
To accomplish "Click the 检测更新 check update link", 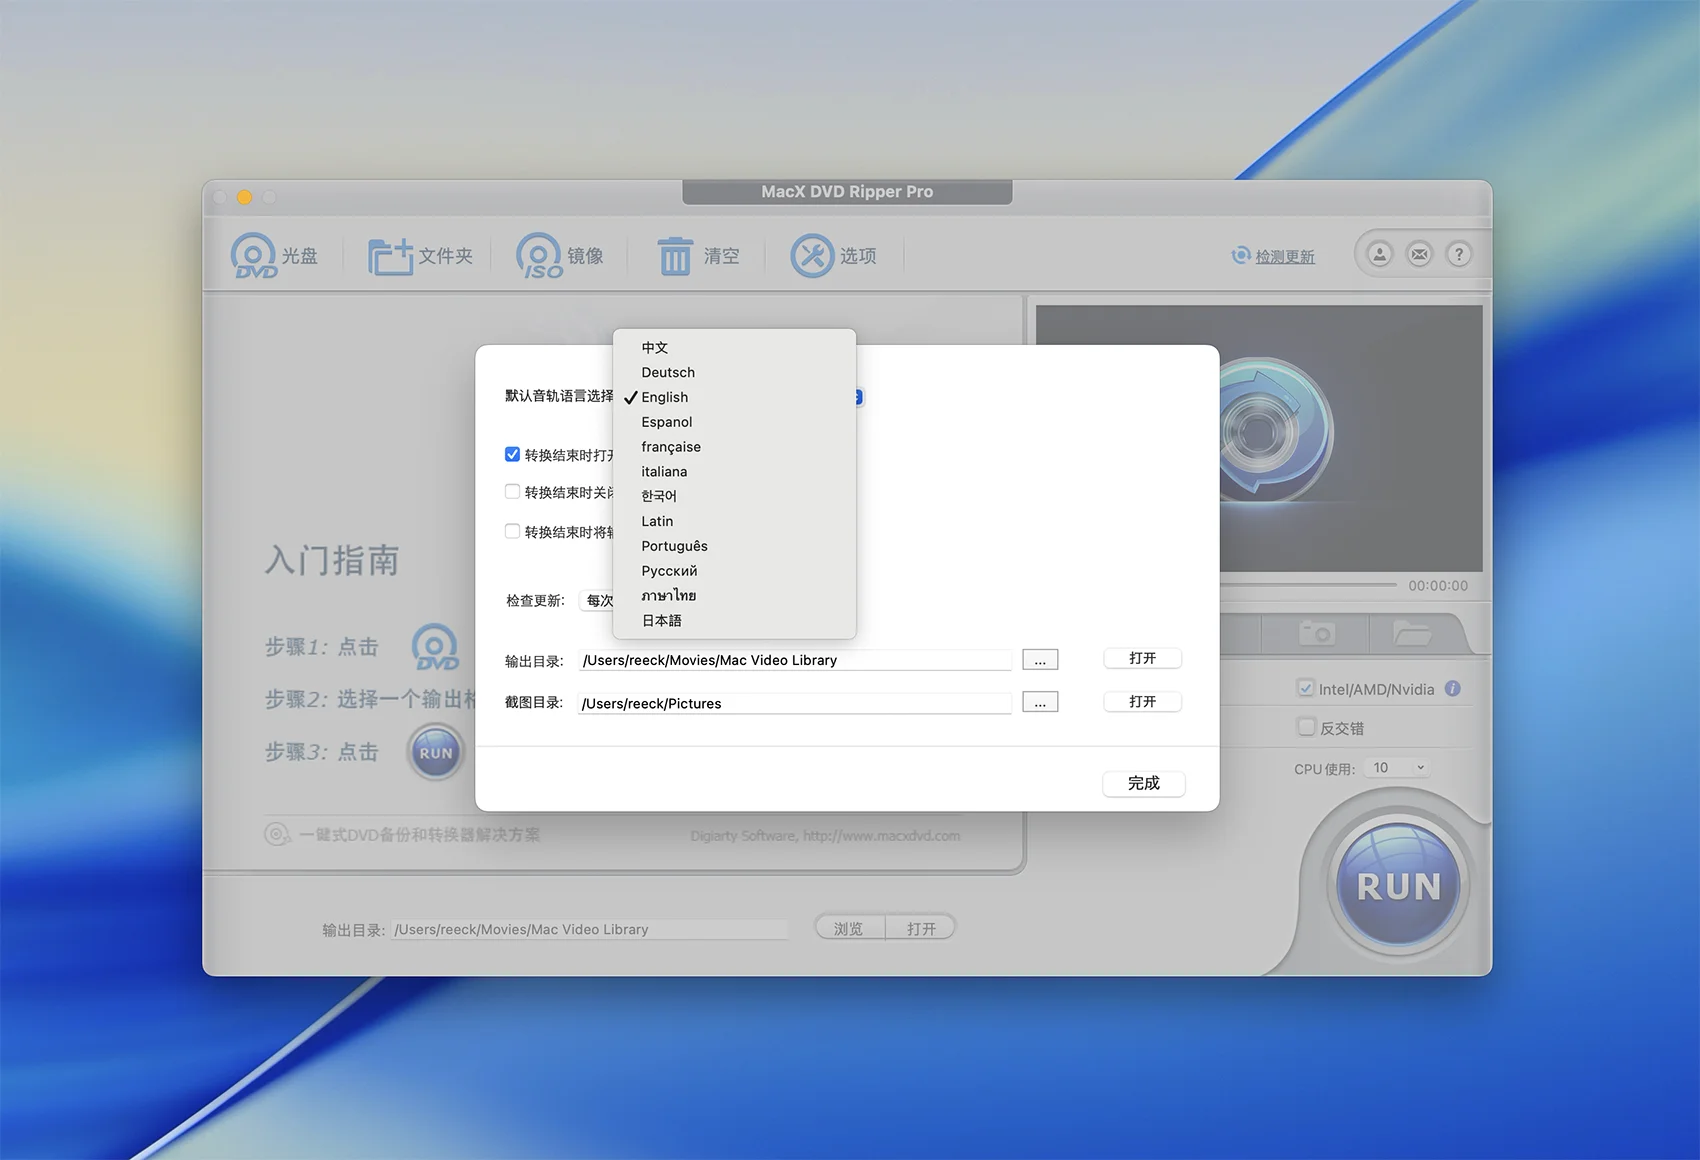I will pyautogui.click(x=1284, y=257).
